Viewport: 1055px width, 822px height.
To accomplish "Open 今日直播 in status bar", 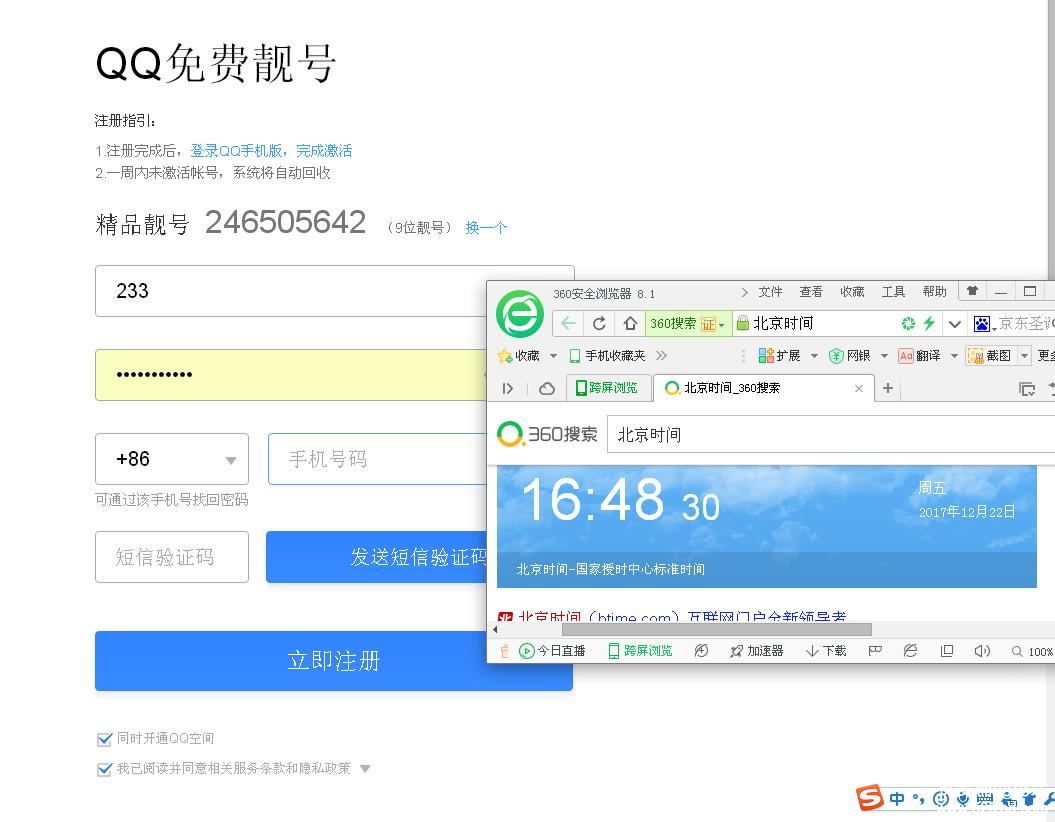I will (x=552, y=650).
